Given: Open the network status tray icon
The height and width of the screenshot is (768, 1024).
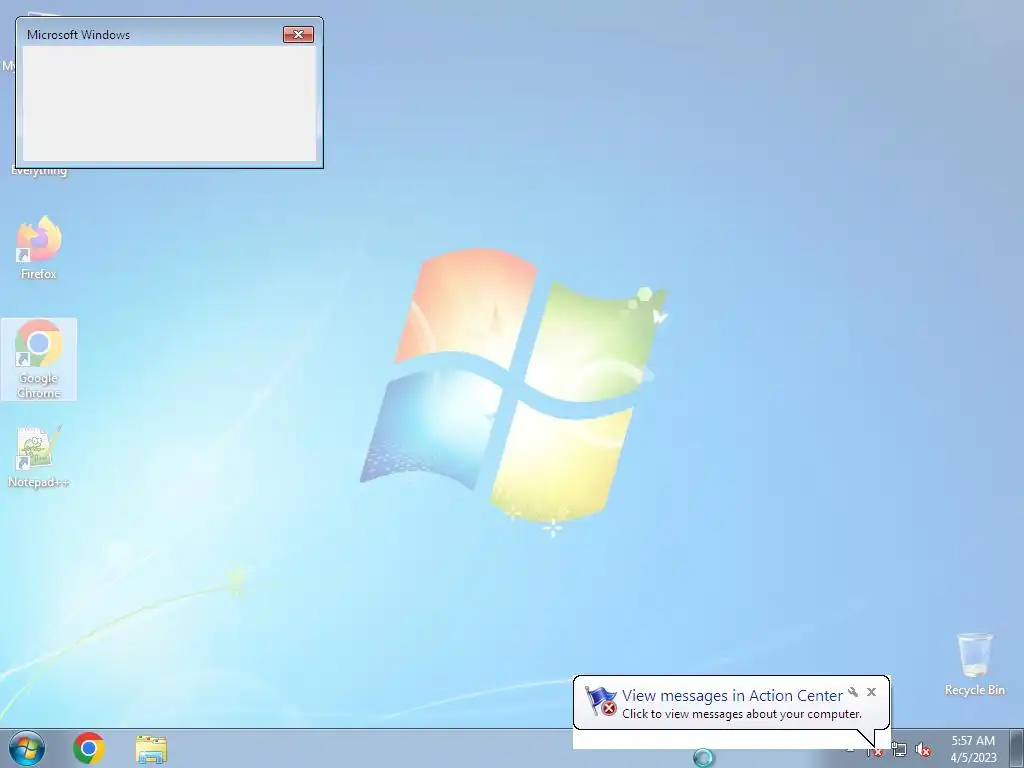Looking at the screenshot, I should click(899, 750).
